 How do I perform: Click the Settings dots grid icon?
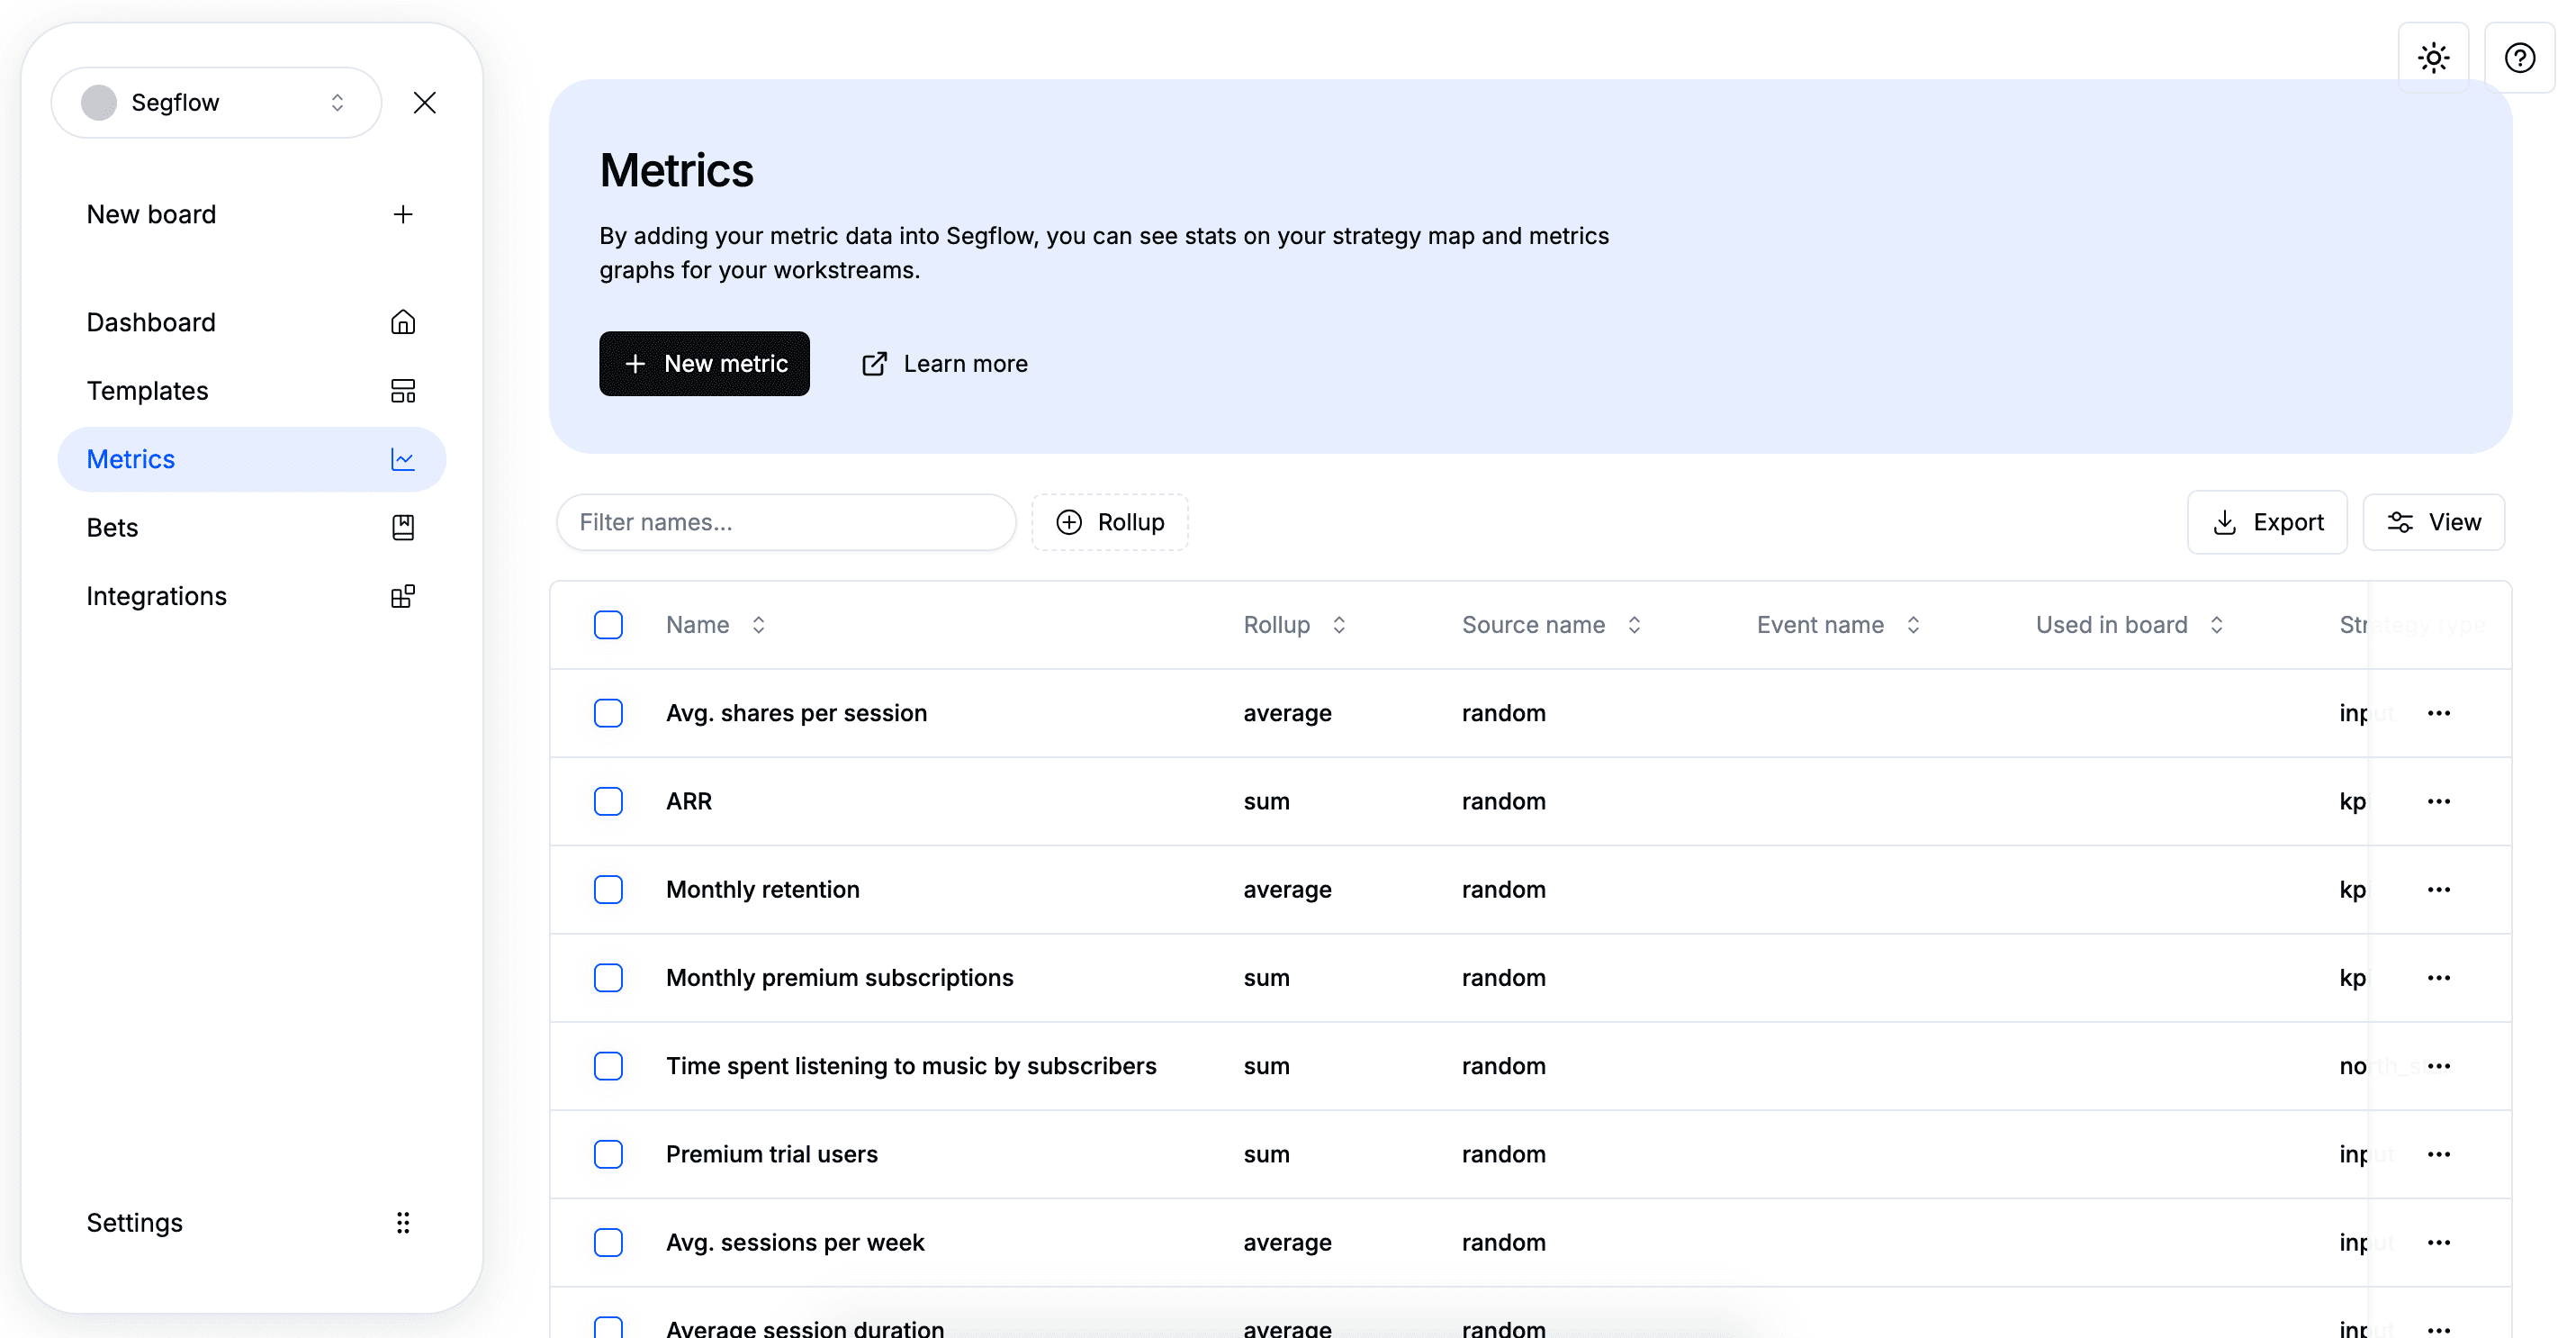pyautogui.click(x=403, y=1222)
